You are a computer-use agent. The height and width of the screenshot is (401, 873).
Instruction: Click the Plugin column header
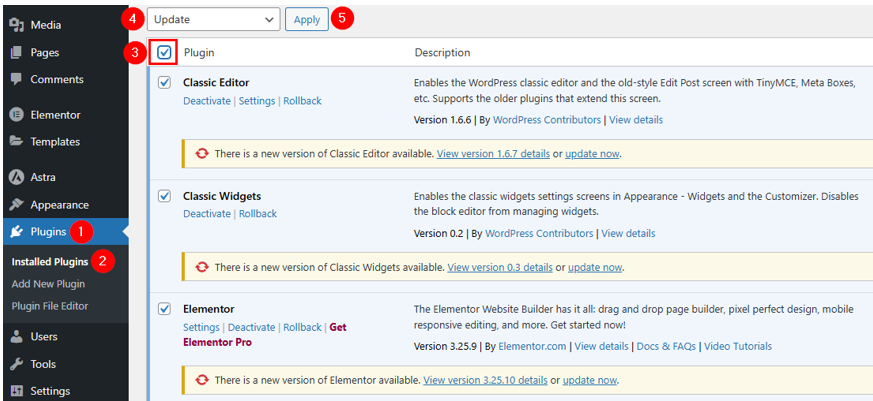coord(199,52)
